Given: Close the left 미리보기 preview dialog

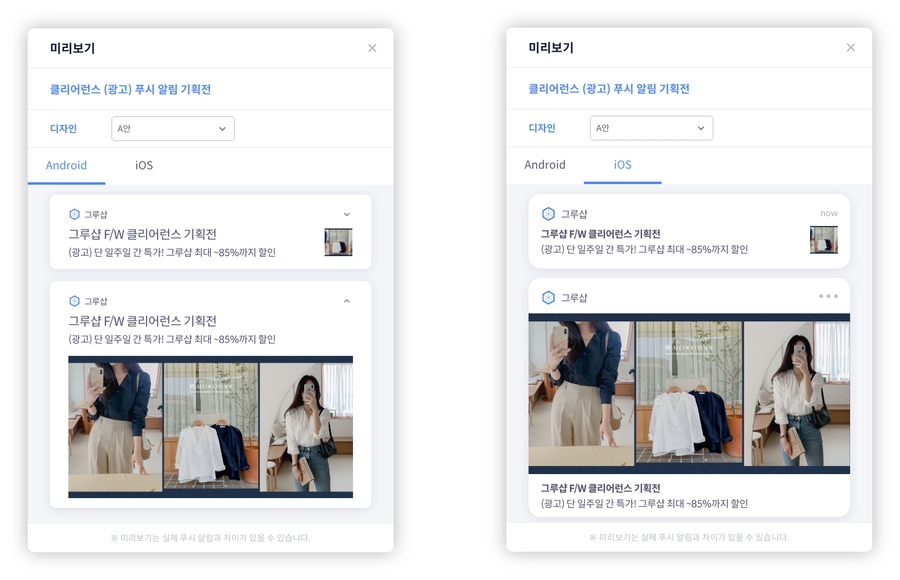Looking at the screenshot, I should pos(372,48).
